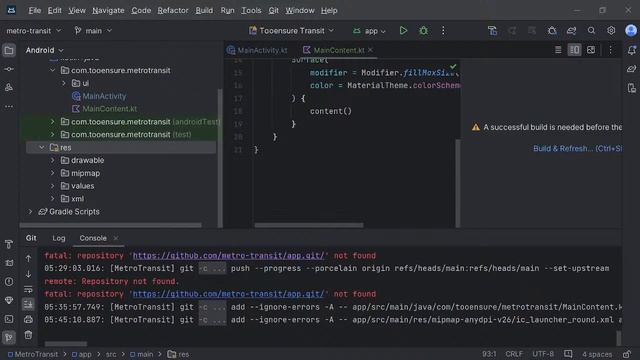Clear console with trash icon
This screenshot has height=360, width=640.
coord(28,335)
